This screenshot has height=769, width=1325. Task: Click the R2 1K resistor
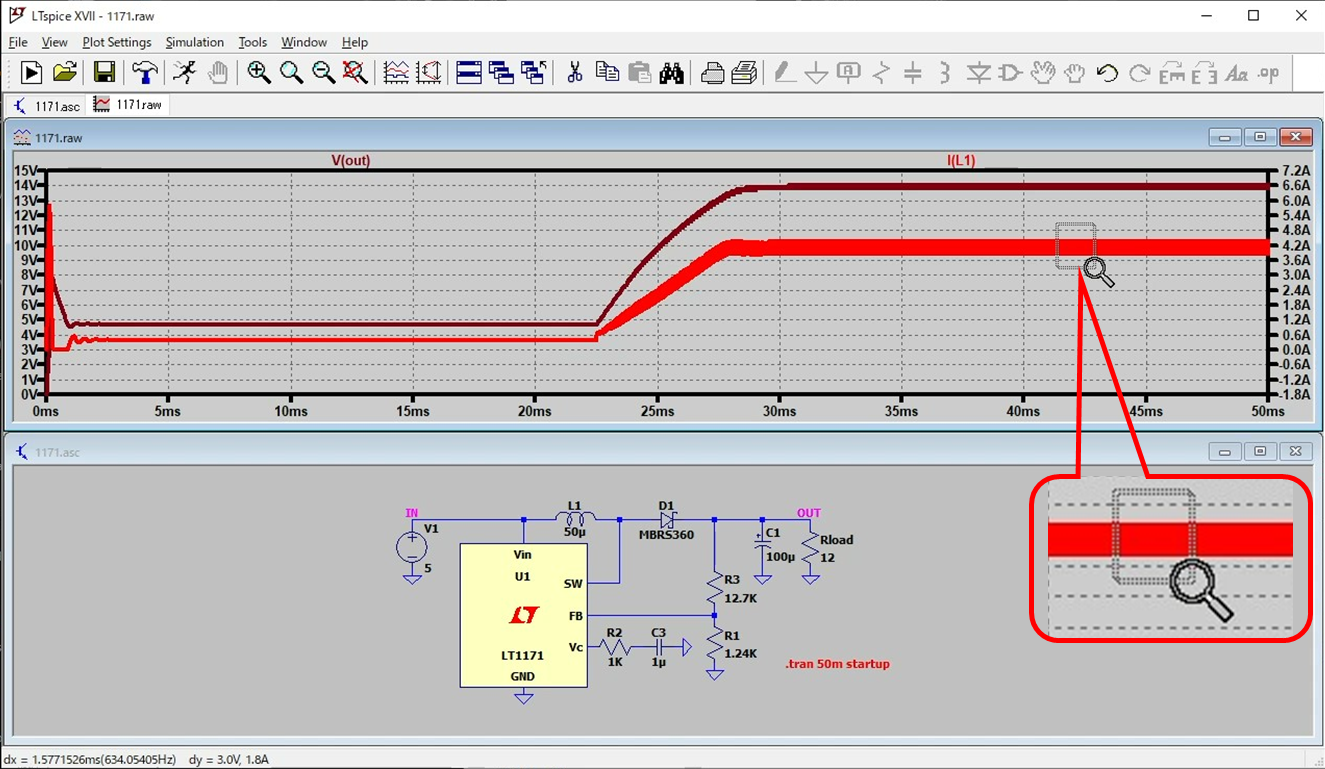pos(614,648)
